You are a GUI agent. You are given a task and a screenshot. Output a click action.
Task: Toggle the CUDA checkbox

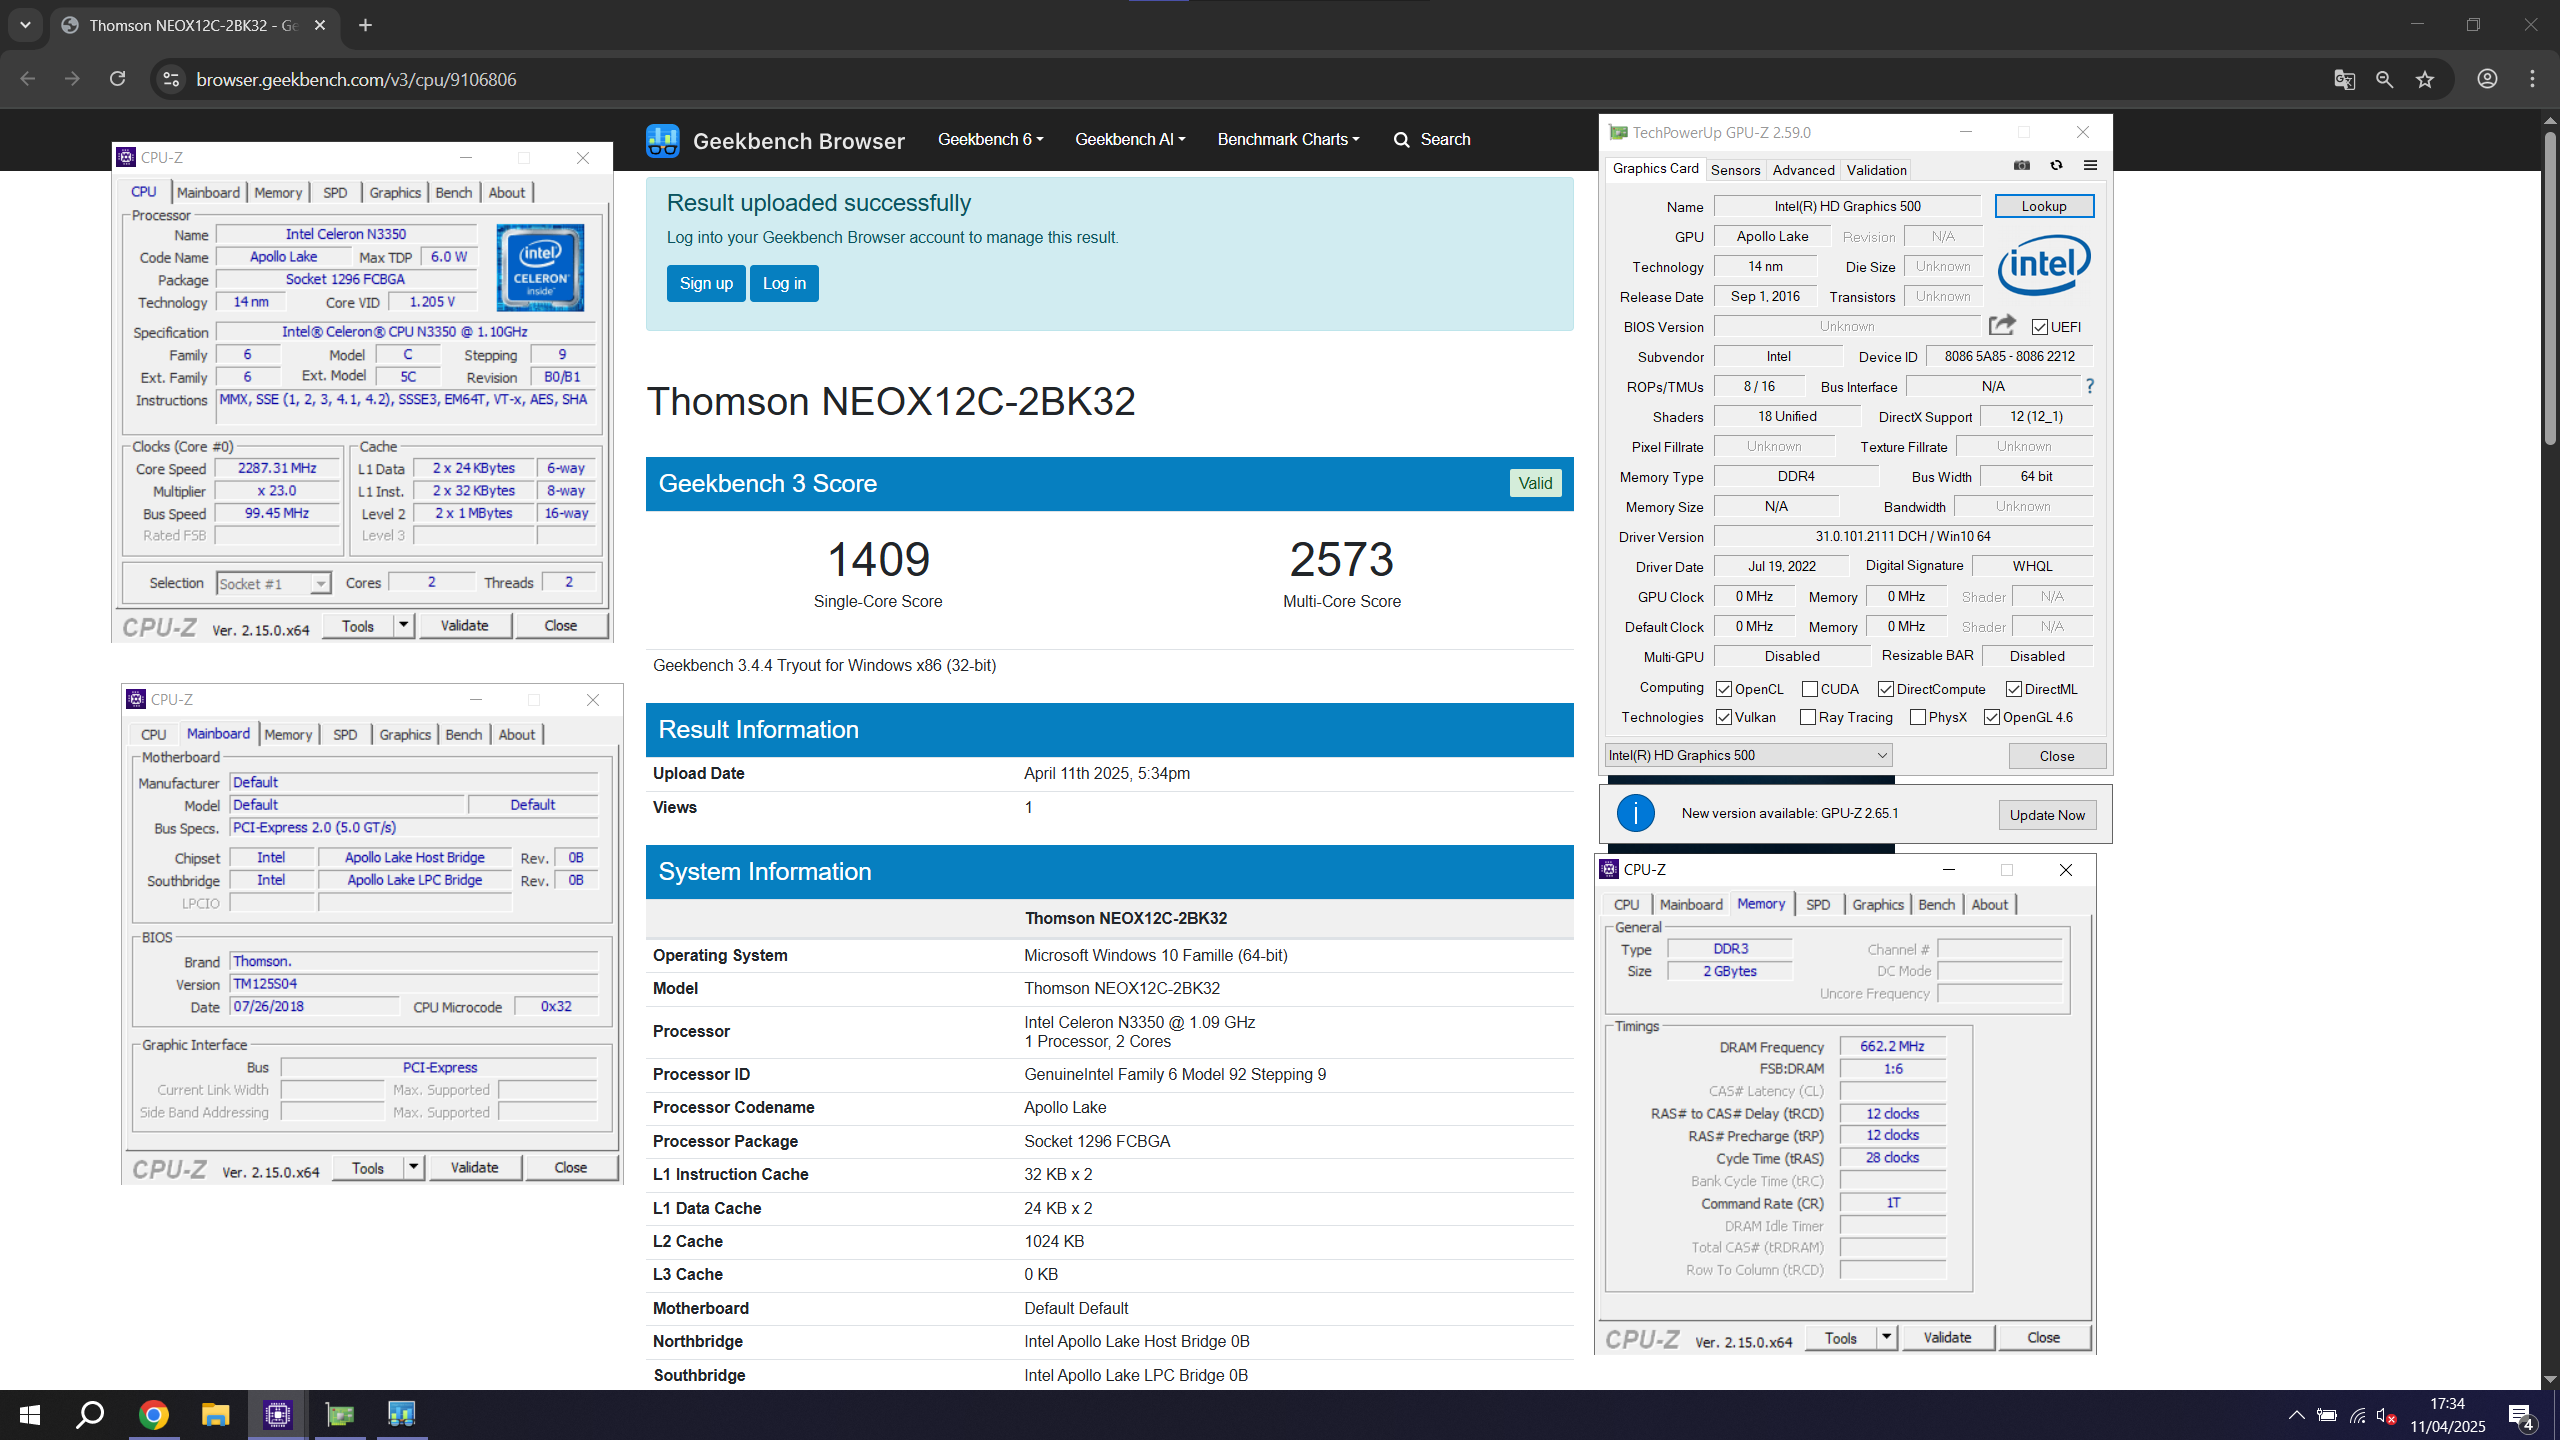coord(1810,689)
